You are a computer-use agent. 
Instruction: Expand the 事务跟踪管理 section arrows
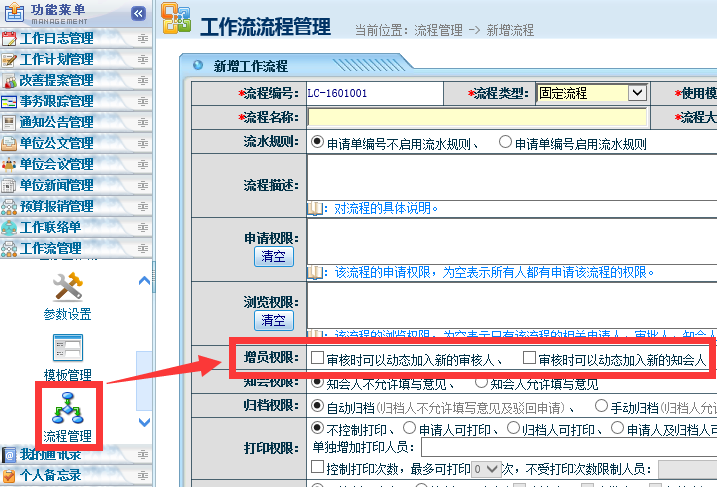pyautogui.click(x=143, y=101)
